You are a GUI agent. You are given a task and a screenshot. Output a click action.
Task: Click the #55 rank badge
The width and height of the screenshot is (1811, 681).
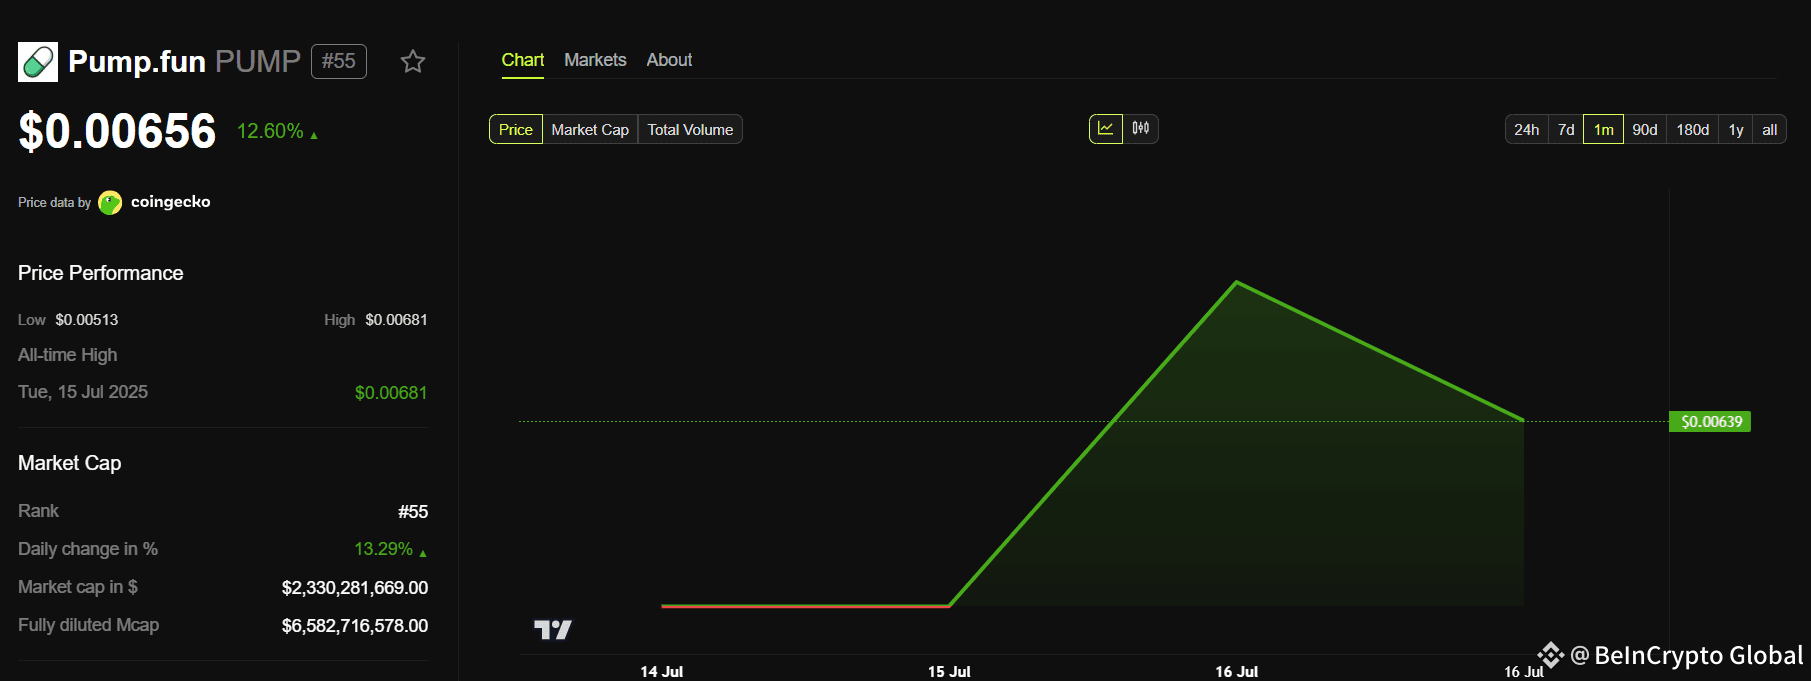pyautogui.click(x=339, y=61)
